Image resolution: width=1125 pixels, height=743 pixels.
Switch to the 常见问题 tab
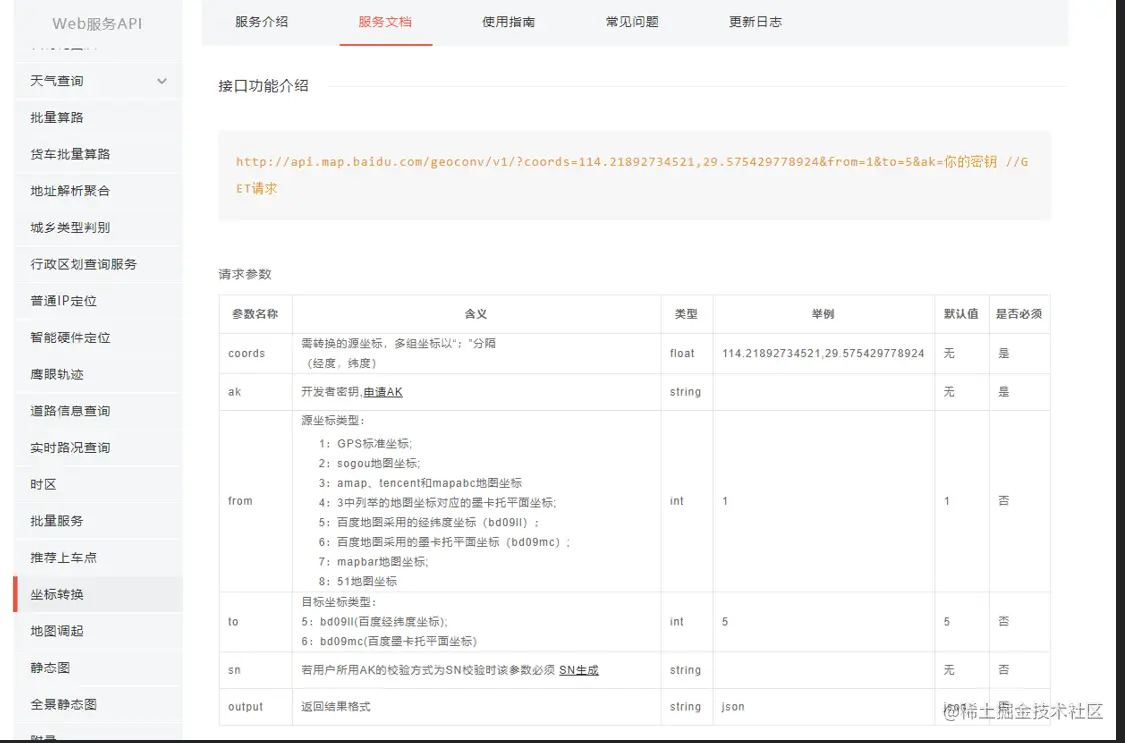click(x=632, y=22)
